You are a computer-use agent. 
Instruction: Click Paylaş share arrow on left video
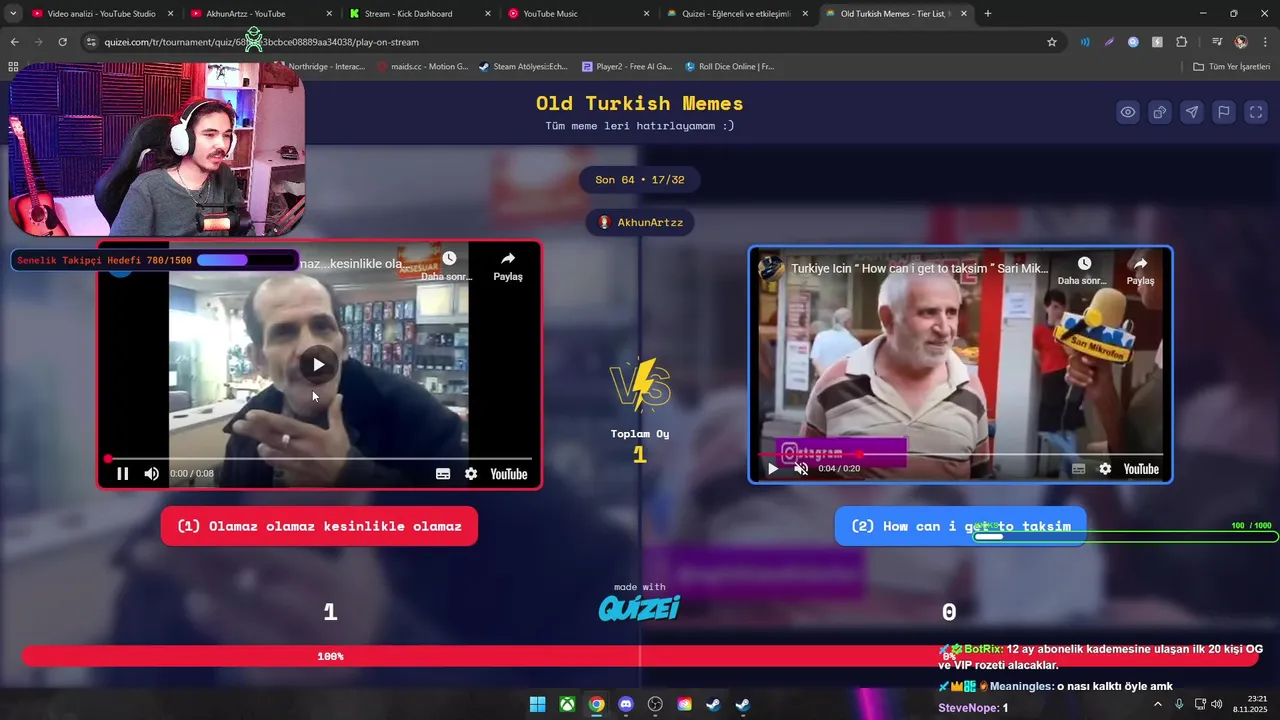point(508,266)
